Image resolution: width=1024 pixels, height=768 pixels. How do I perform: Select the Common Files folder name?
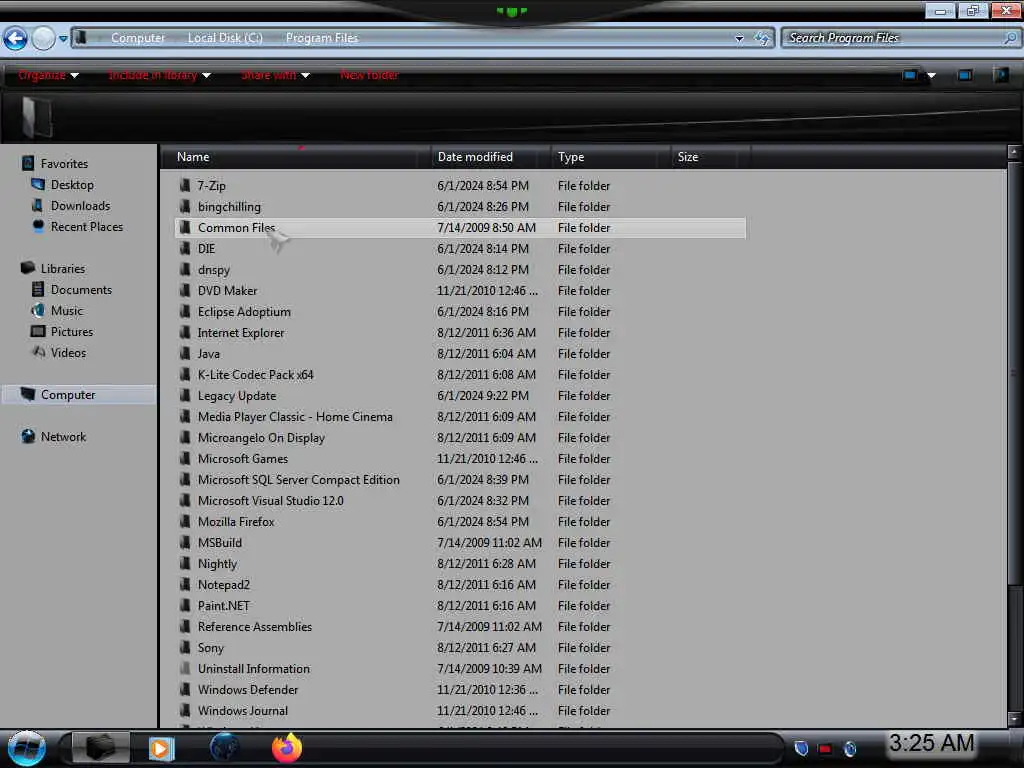tap(236, 227)
